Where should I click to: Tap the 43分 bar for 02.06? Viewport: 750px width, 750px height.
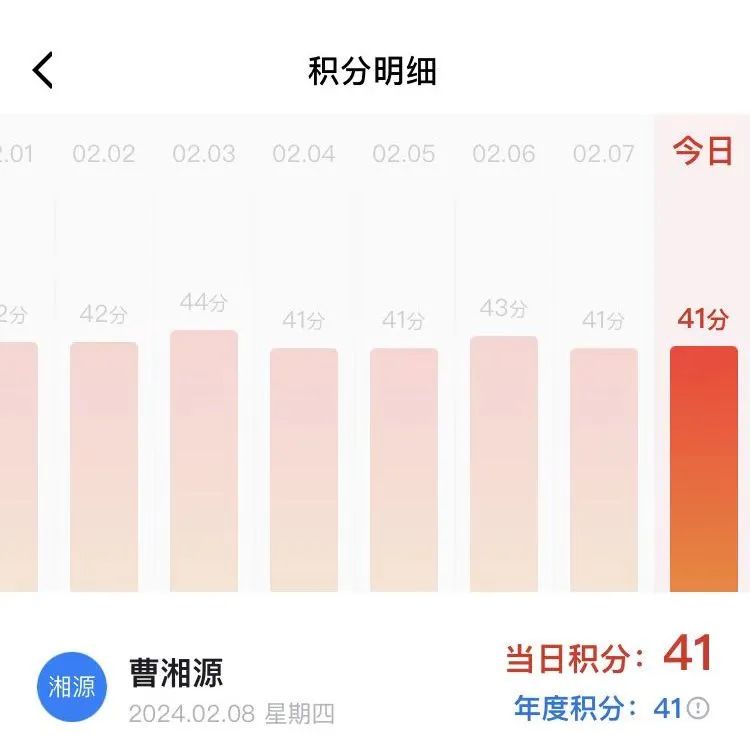pos(504,463)
